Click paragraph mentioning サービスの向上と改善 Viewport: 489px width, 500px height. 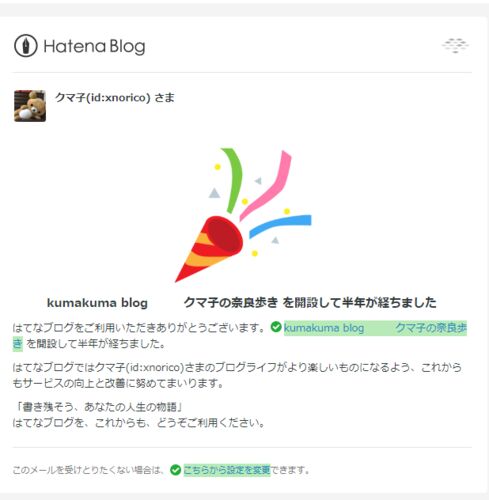pos(237,375)
